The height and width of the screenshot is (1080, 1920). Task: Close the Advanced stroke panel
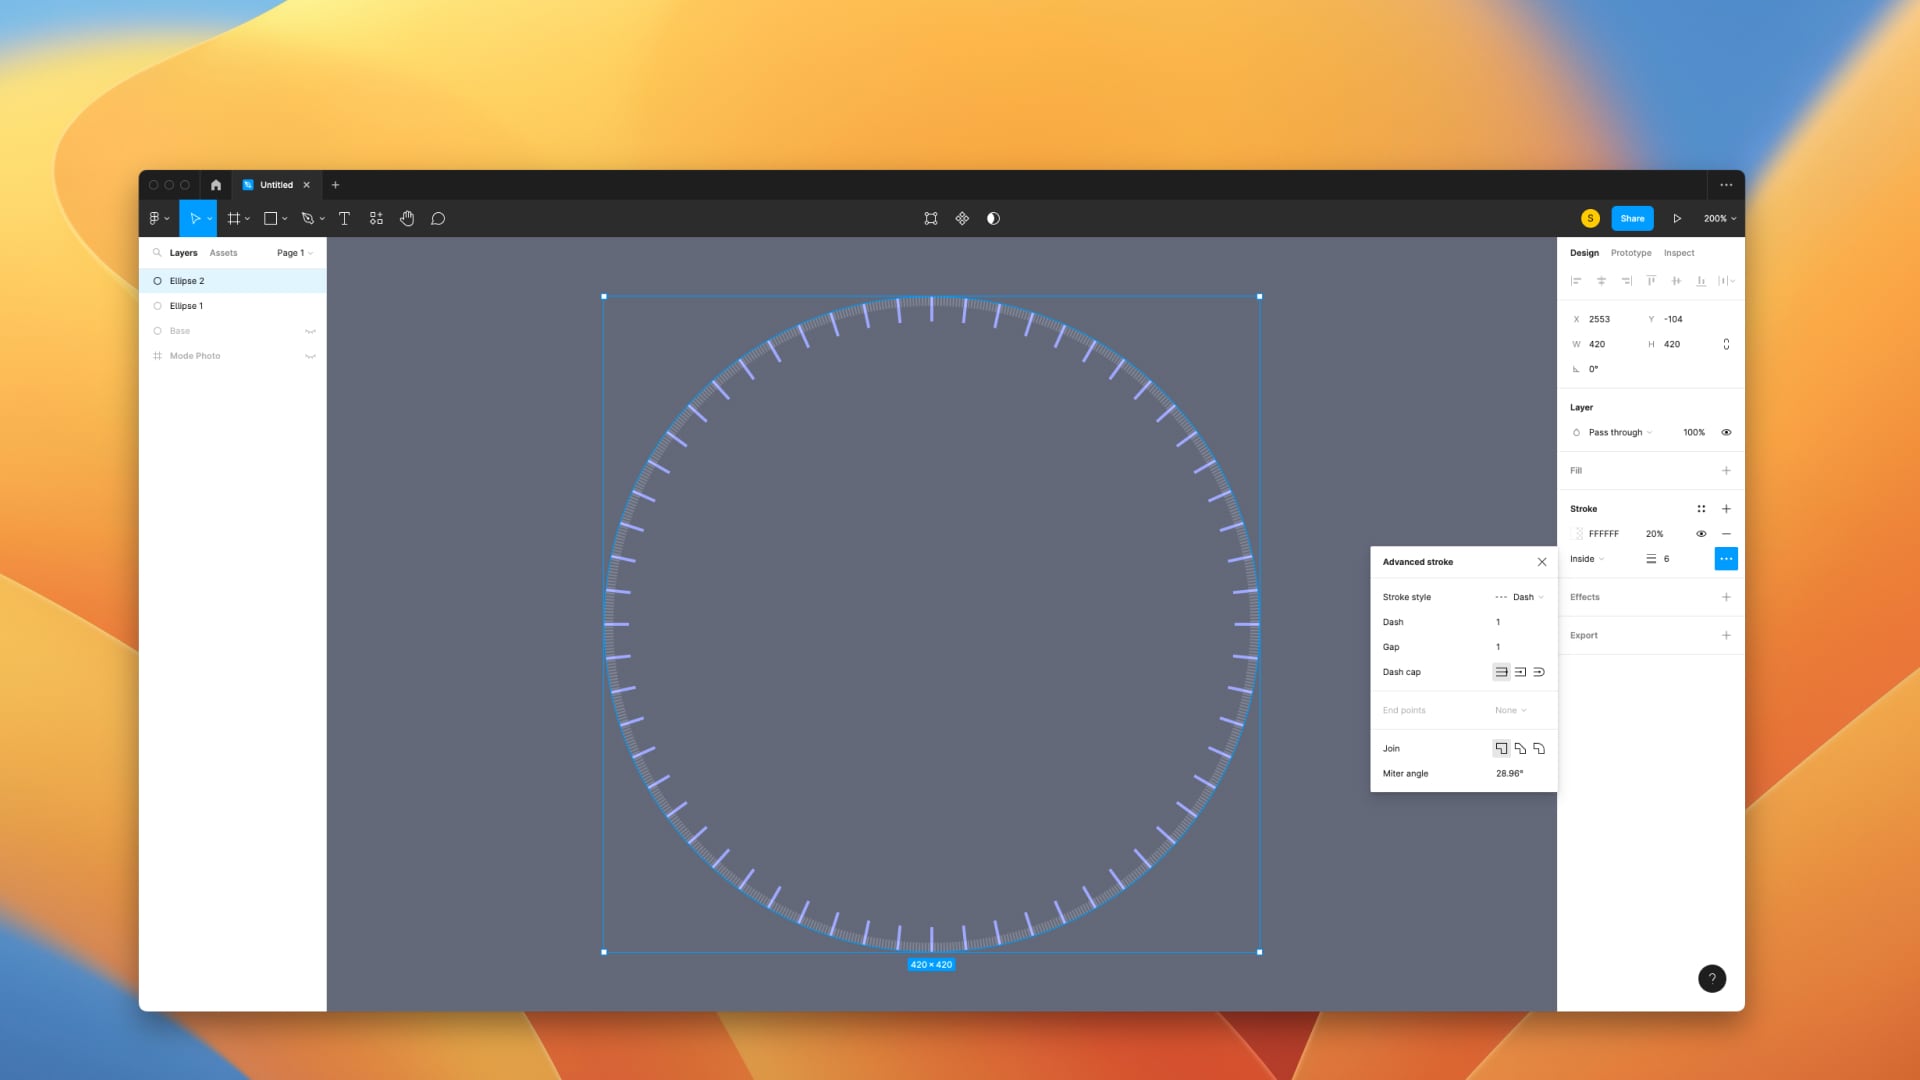pos(1541,561)
